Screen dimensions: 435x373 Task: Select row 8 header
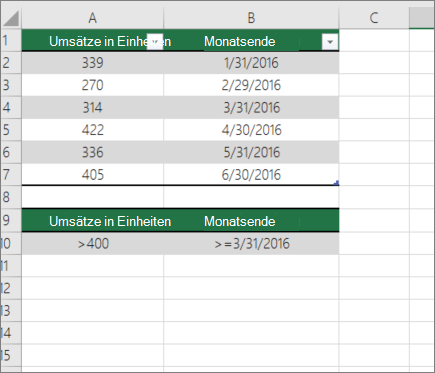(x=11, y=197)
